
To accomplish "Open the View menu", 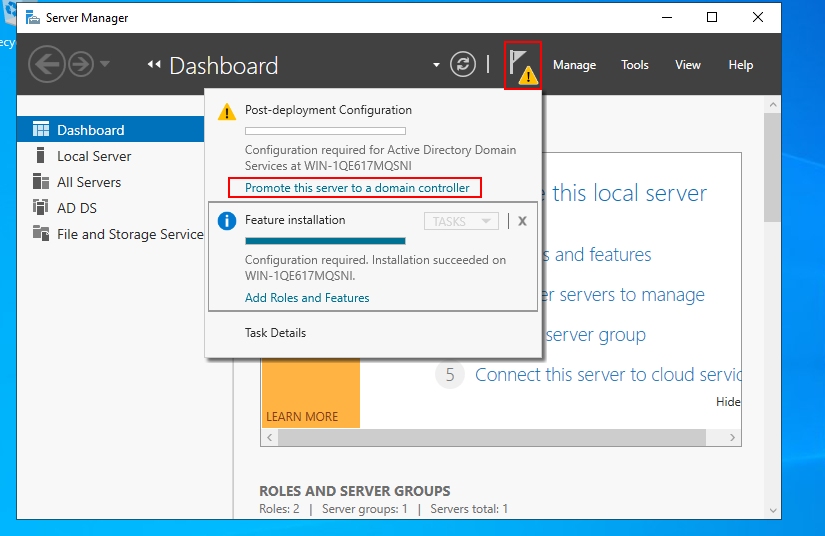I will point(688,65).
